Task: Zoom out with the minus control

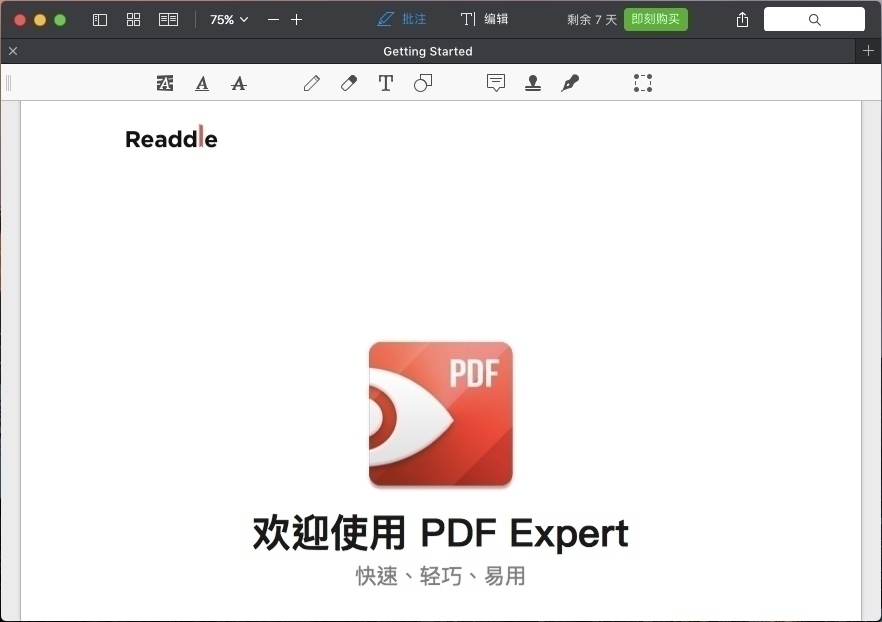Action: click(x=273, y=19)
